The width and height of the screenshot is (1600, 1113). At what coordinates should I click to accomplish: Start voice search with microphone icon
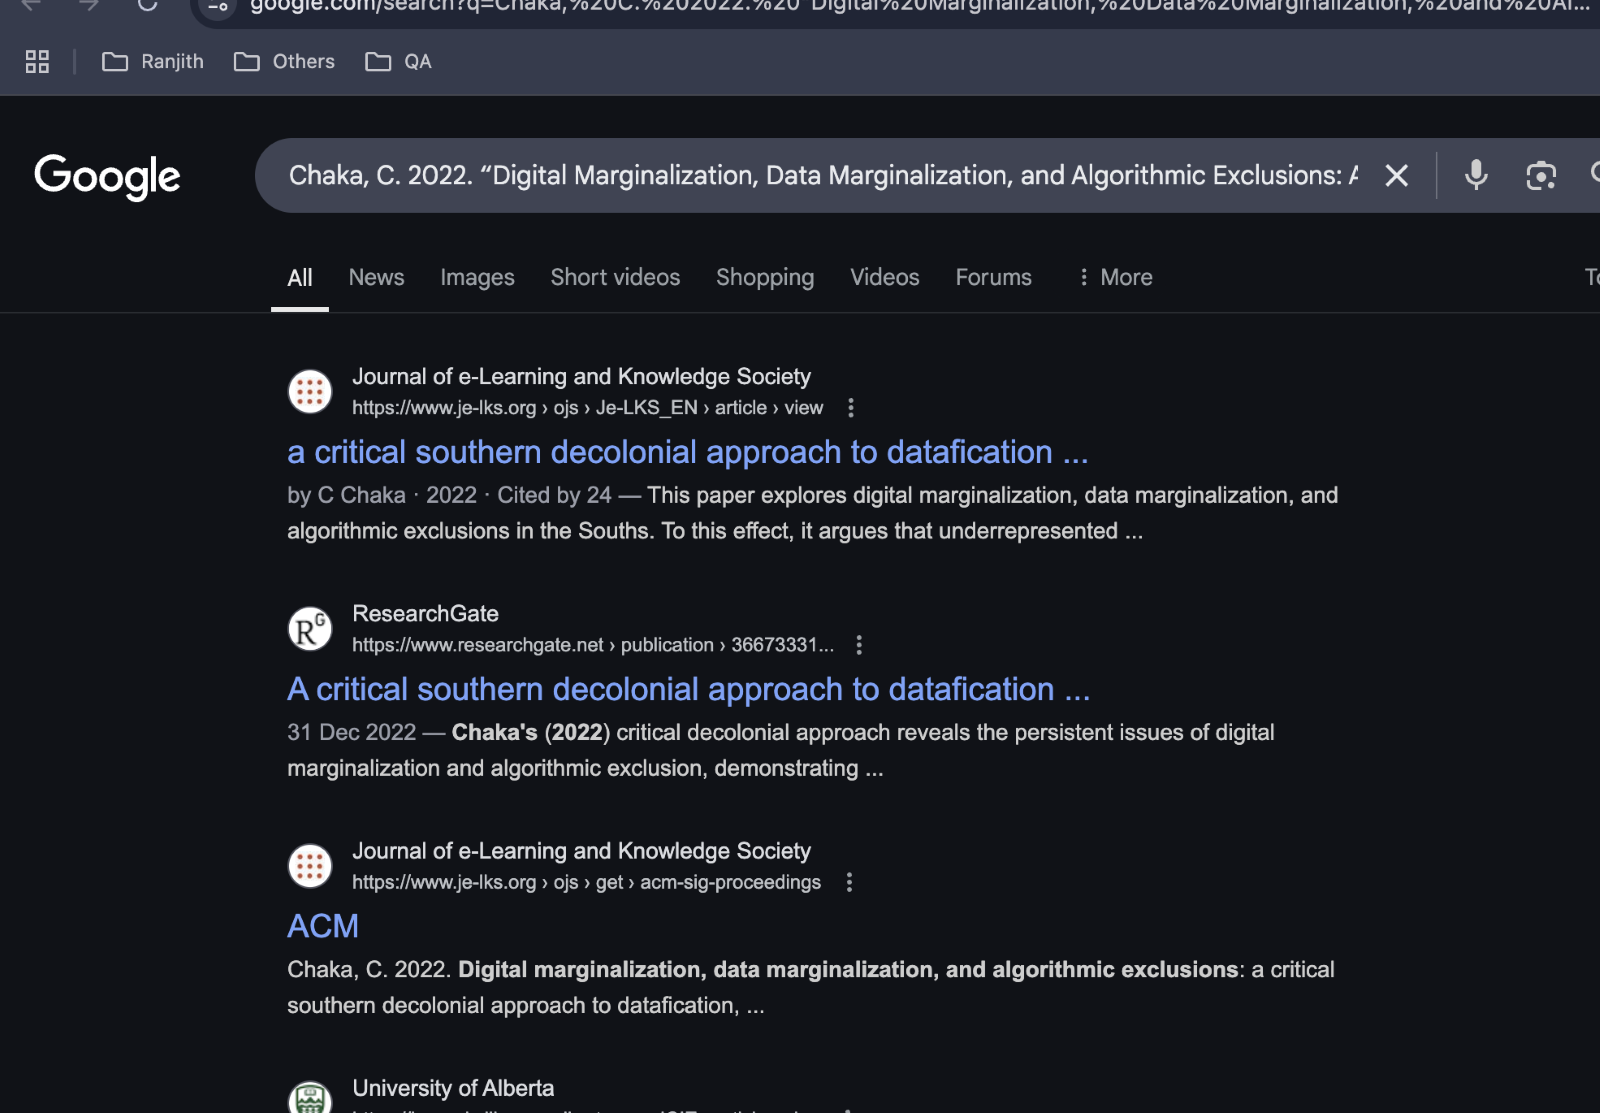pyautogui.click(x=1476, y=175)
